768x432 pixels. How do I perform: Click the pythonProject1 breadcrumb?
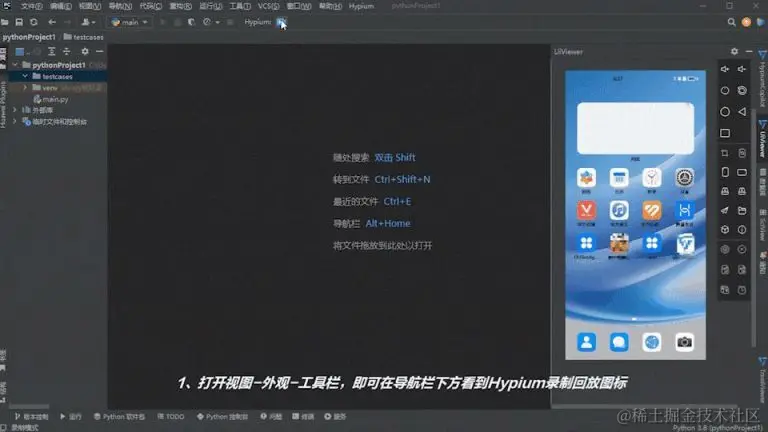coord(29,37)
